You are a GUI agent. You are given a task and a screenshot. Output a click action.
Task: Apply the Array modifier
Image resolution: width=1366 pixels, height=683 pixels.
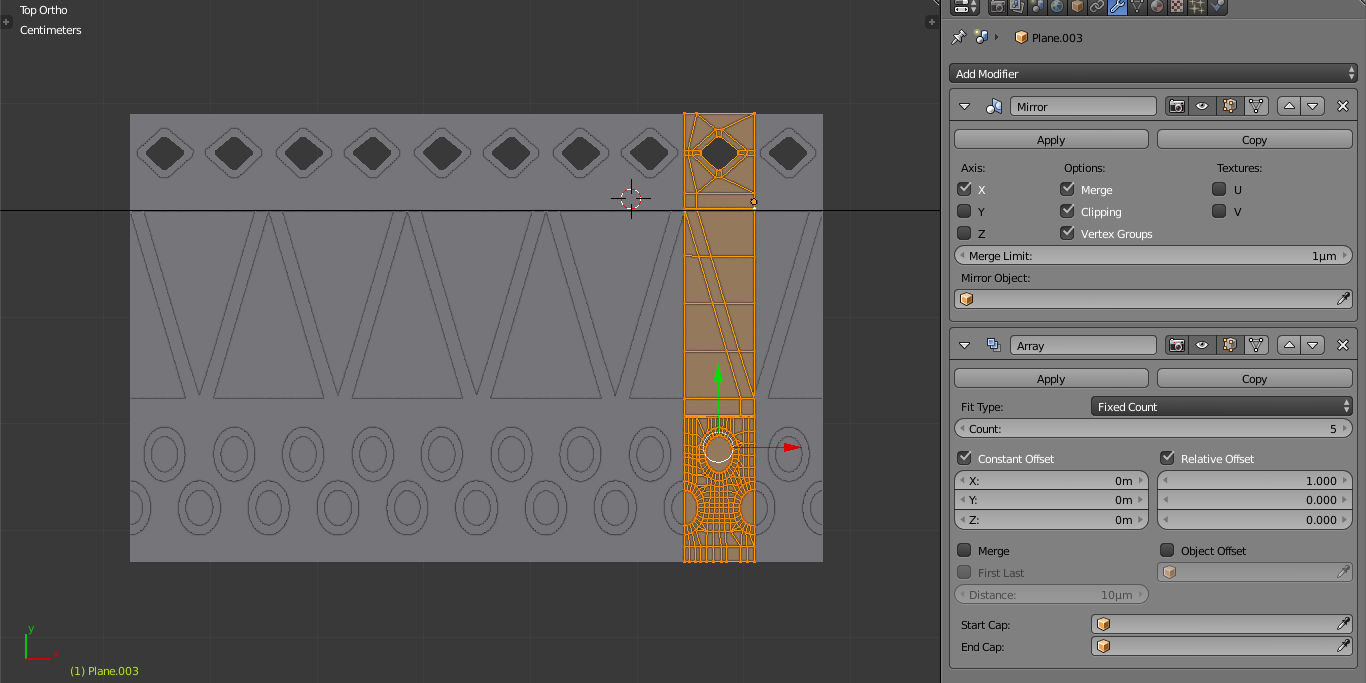coord(1050,378)
